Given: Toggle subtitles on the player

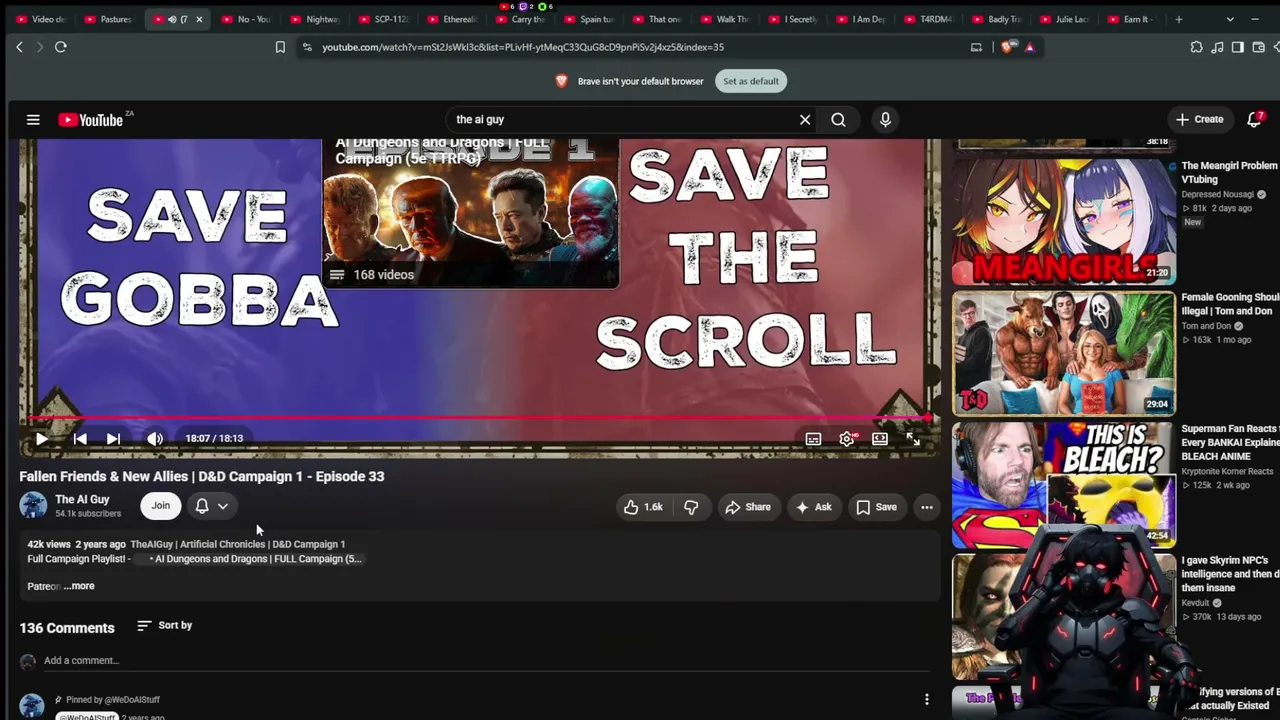Looking at the screenshot, I should [814, 439].
